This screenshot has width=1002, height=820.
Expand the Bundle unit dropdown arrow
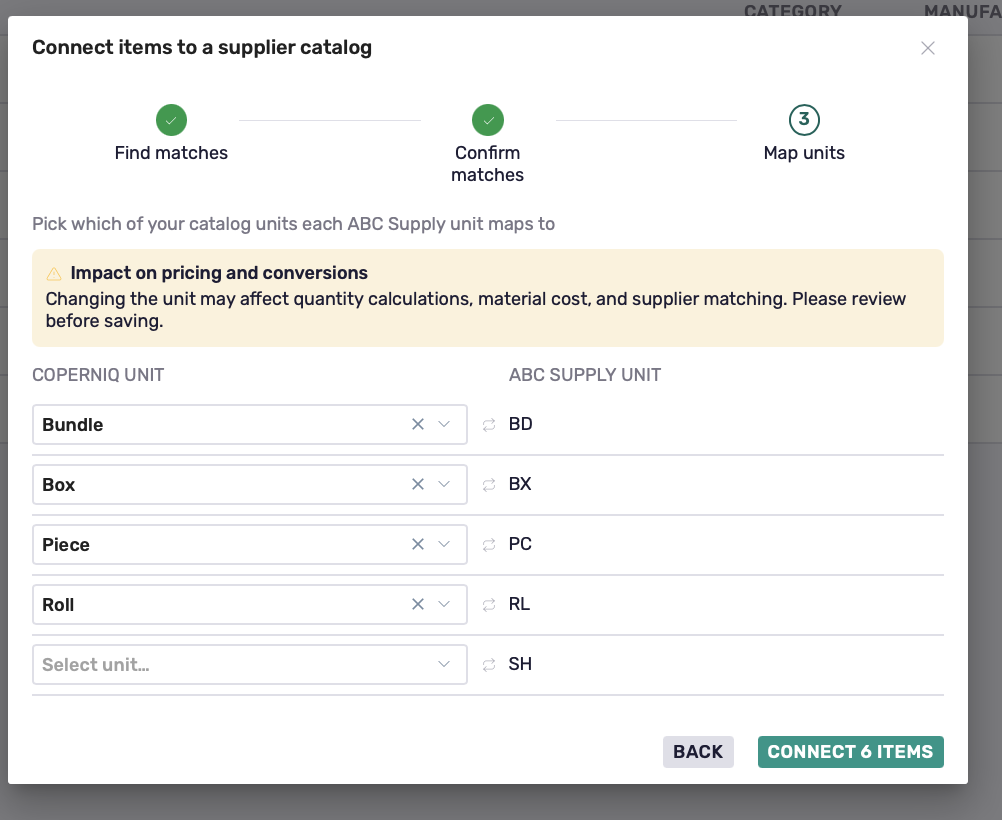click(444, 424)
